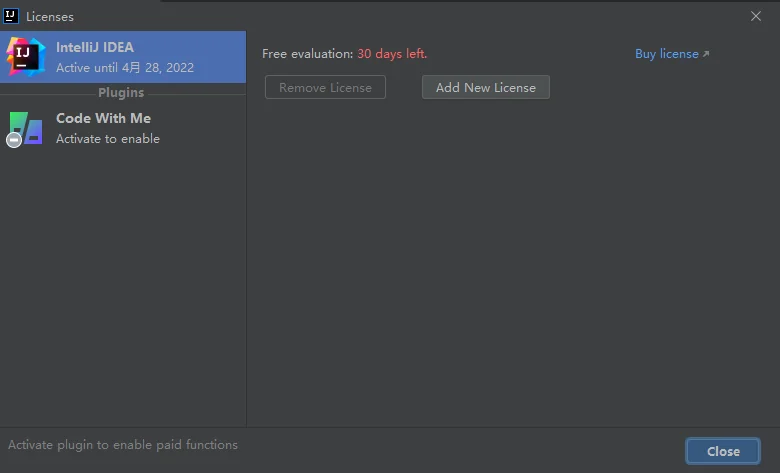
Task: Click the Close button
Action: [723, 451]
